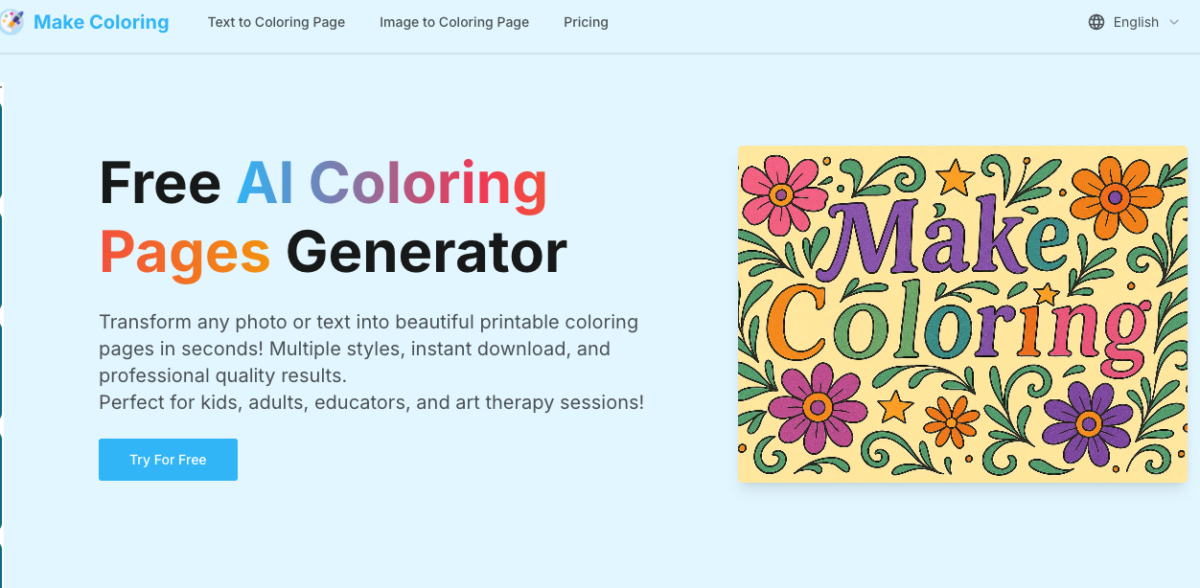The height and width of the screenshot is (588, 1200).
Task: Click the pink flower in the illustration
Action: coord(780,193)
